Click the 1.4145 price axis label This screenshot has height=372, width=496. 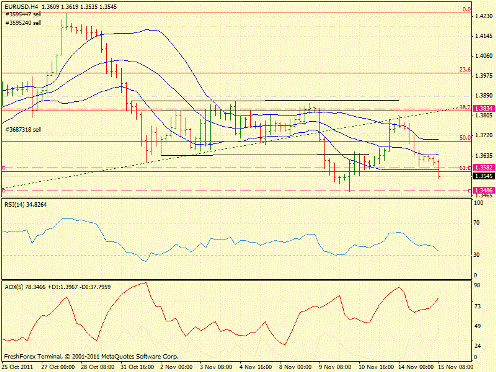tap(484, 36)
